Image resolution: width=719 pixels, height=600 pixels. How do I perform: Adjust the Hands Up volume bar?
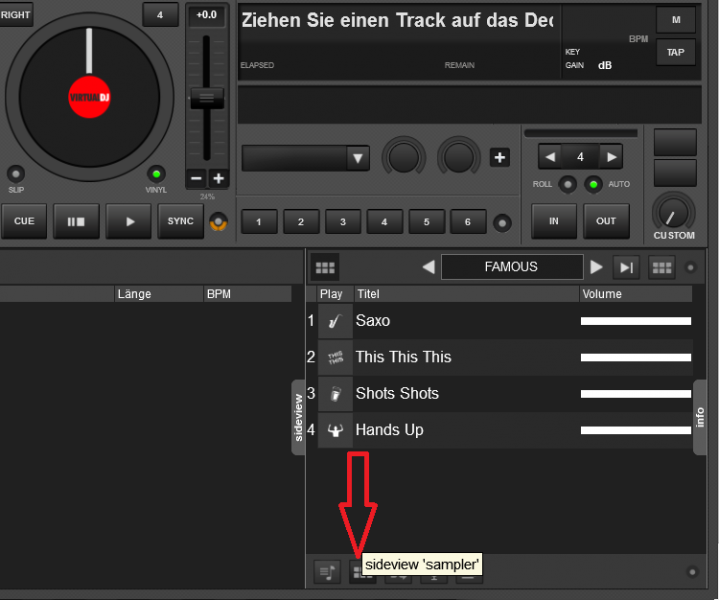[636, 430]
